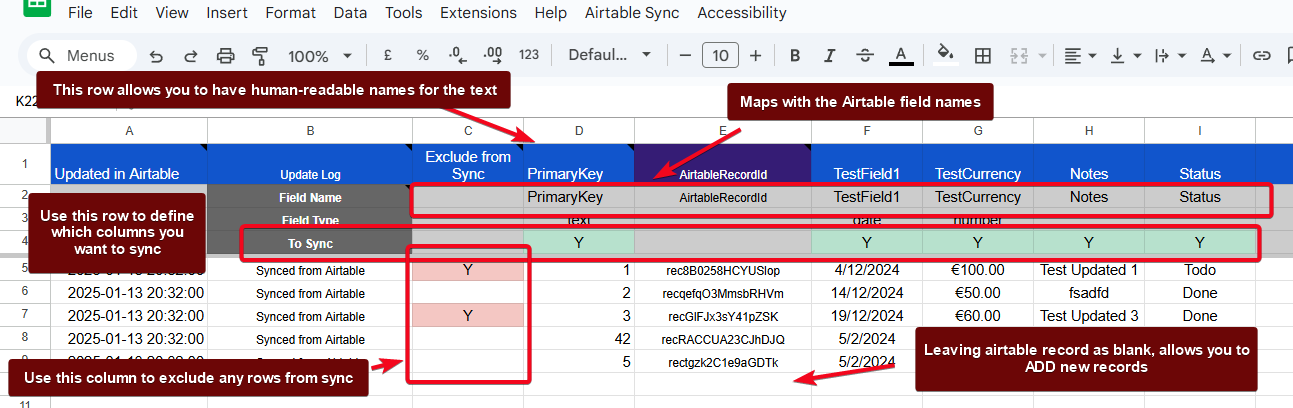Open the Help menu
The width and height of the screenshot is (1293, 408).
[550, 13]
